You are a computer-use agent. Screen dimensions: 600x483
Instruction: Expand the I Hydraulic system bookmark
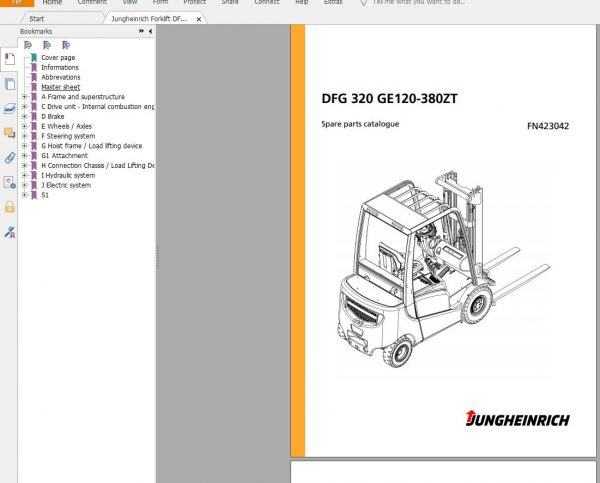(x=24, y=175)
